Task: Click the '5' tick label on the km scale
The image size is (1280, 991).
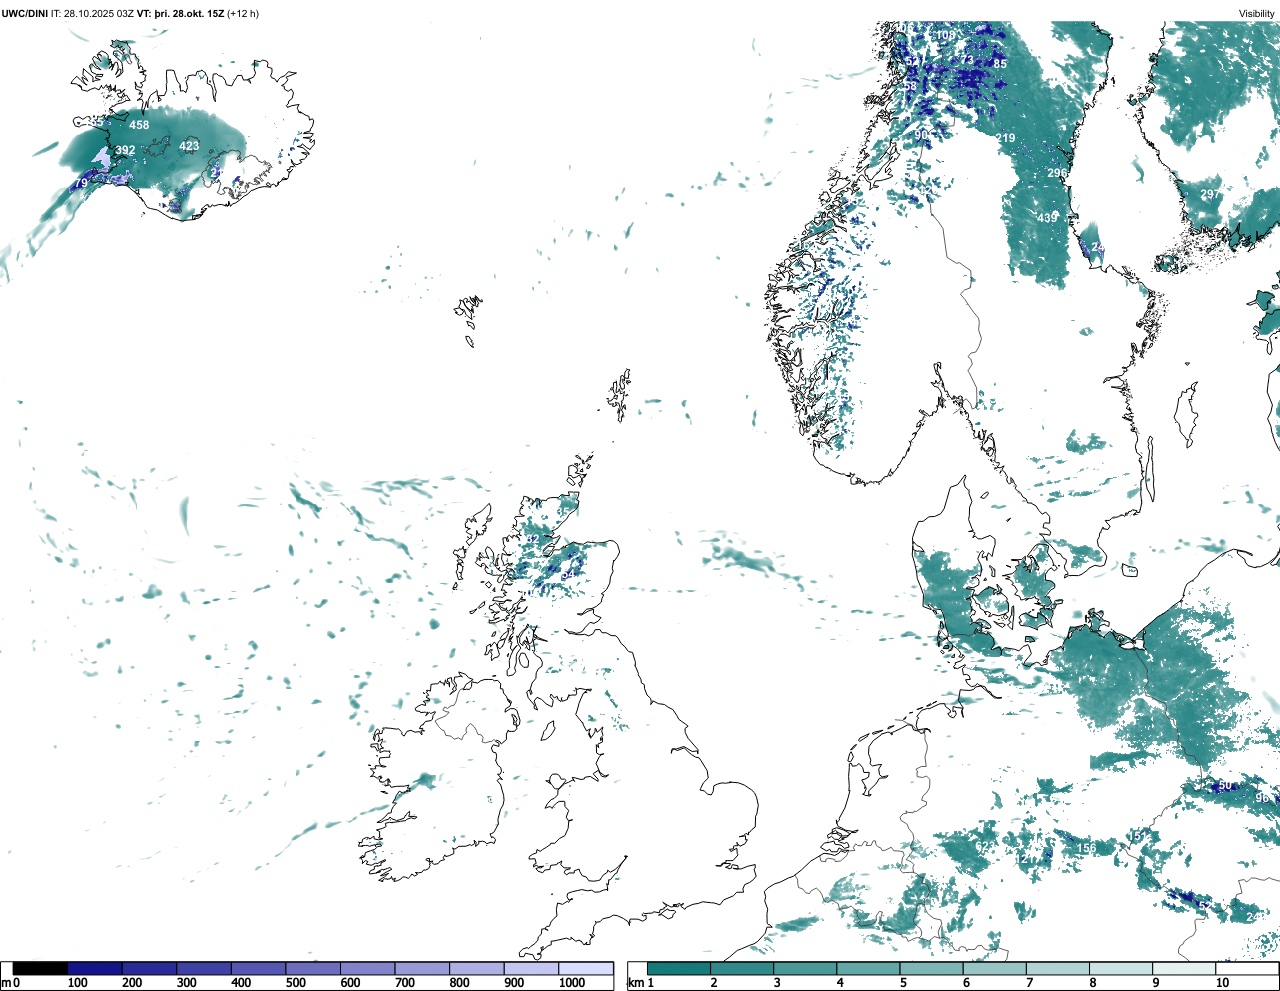Action: coord(903,983)
